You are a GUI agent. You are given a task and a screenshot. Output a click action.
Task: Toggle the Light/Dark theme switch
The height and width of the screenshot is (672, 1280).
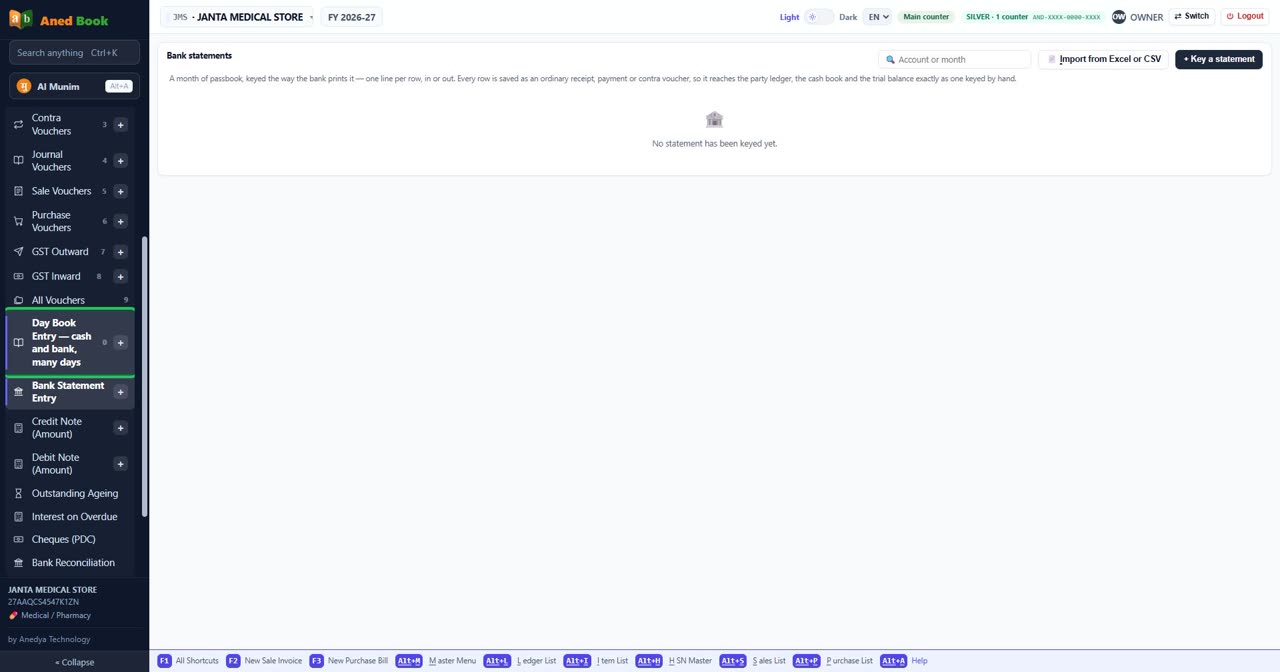pyautogui.click(x=819, y=17)
